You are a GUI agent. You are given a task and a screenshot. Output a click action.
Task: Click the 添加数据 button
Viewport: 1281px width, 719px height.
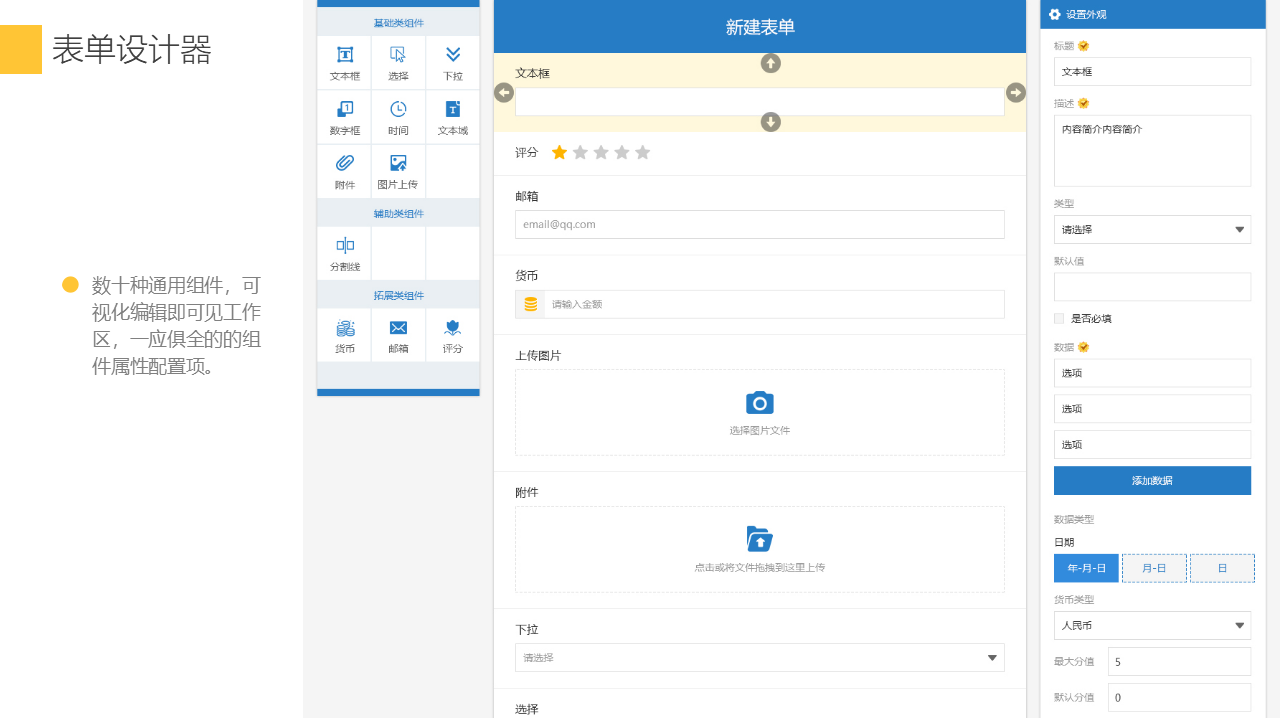[x=1152, y=480]
